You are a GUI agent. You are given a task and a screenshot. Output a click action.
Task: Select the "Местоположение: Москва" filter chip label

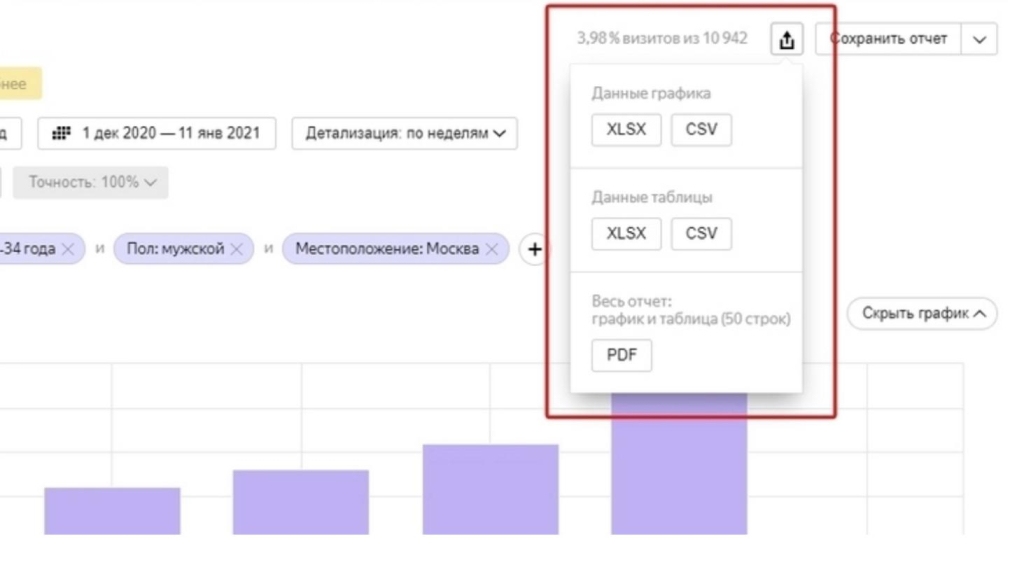(x=387, y=249)
